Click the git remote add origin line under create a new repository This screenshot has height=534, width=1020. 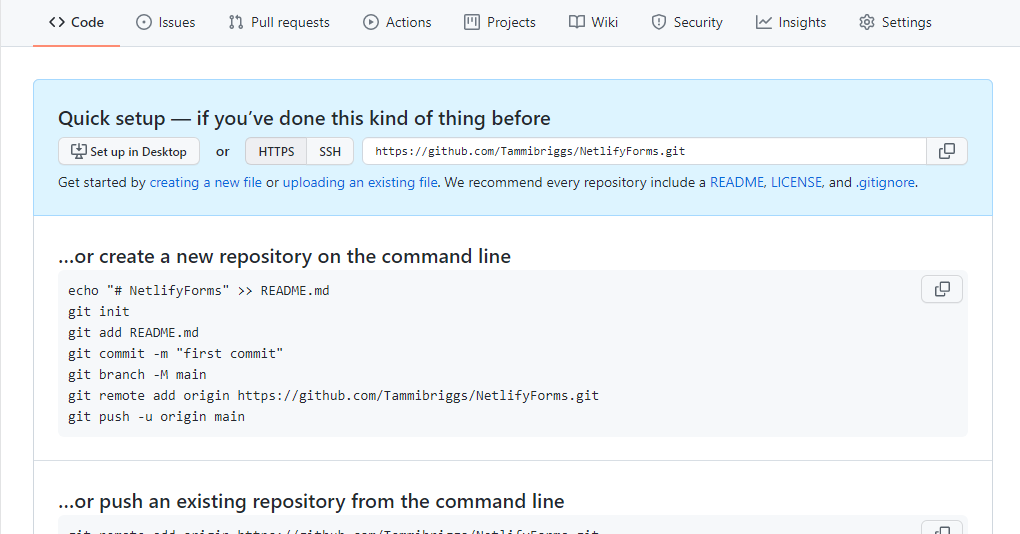point(333,395)
